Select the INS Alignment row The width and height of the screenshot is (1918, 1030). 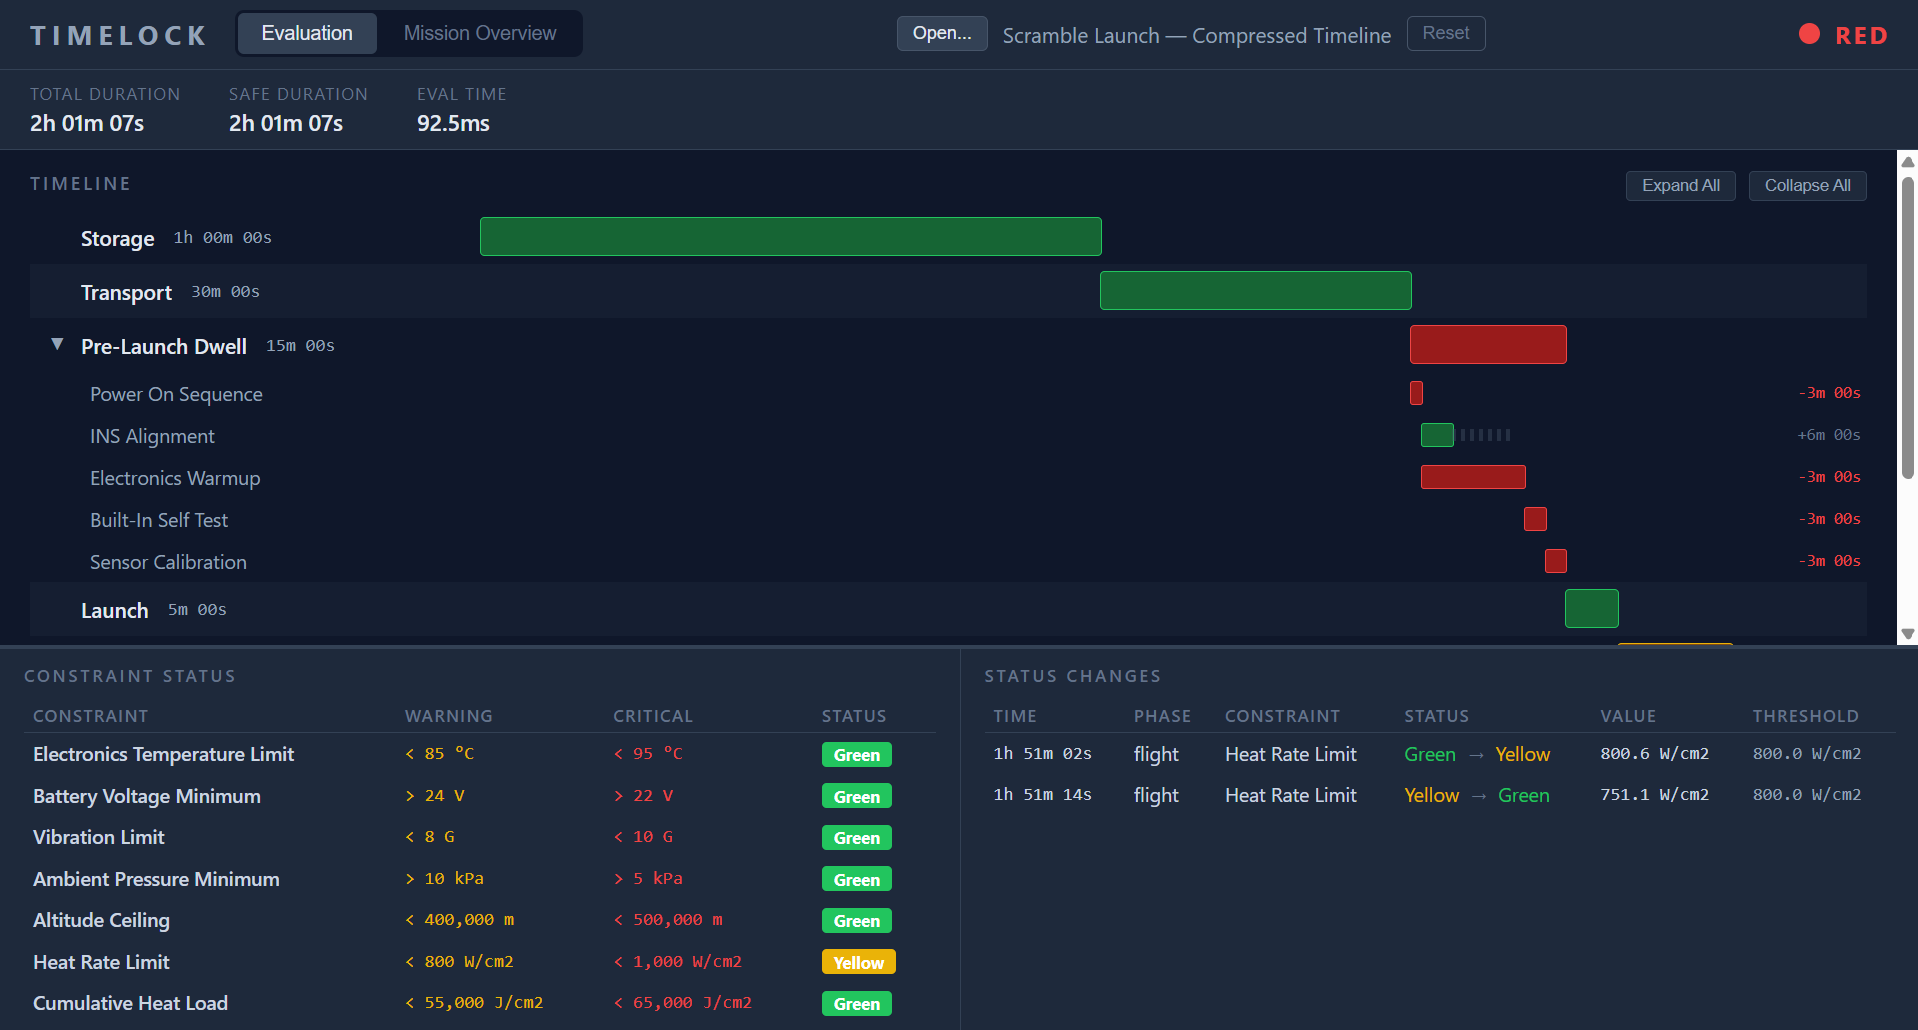coord(948,436)
